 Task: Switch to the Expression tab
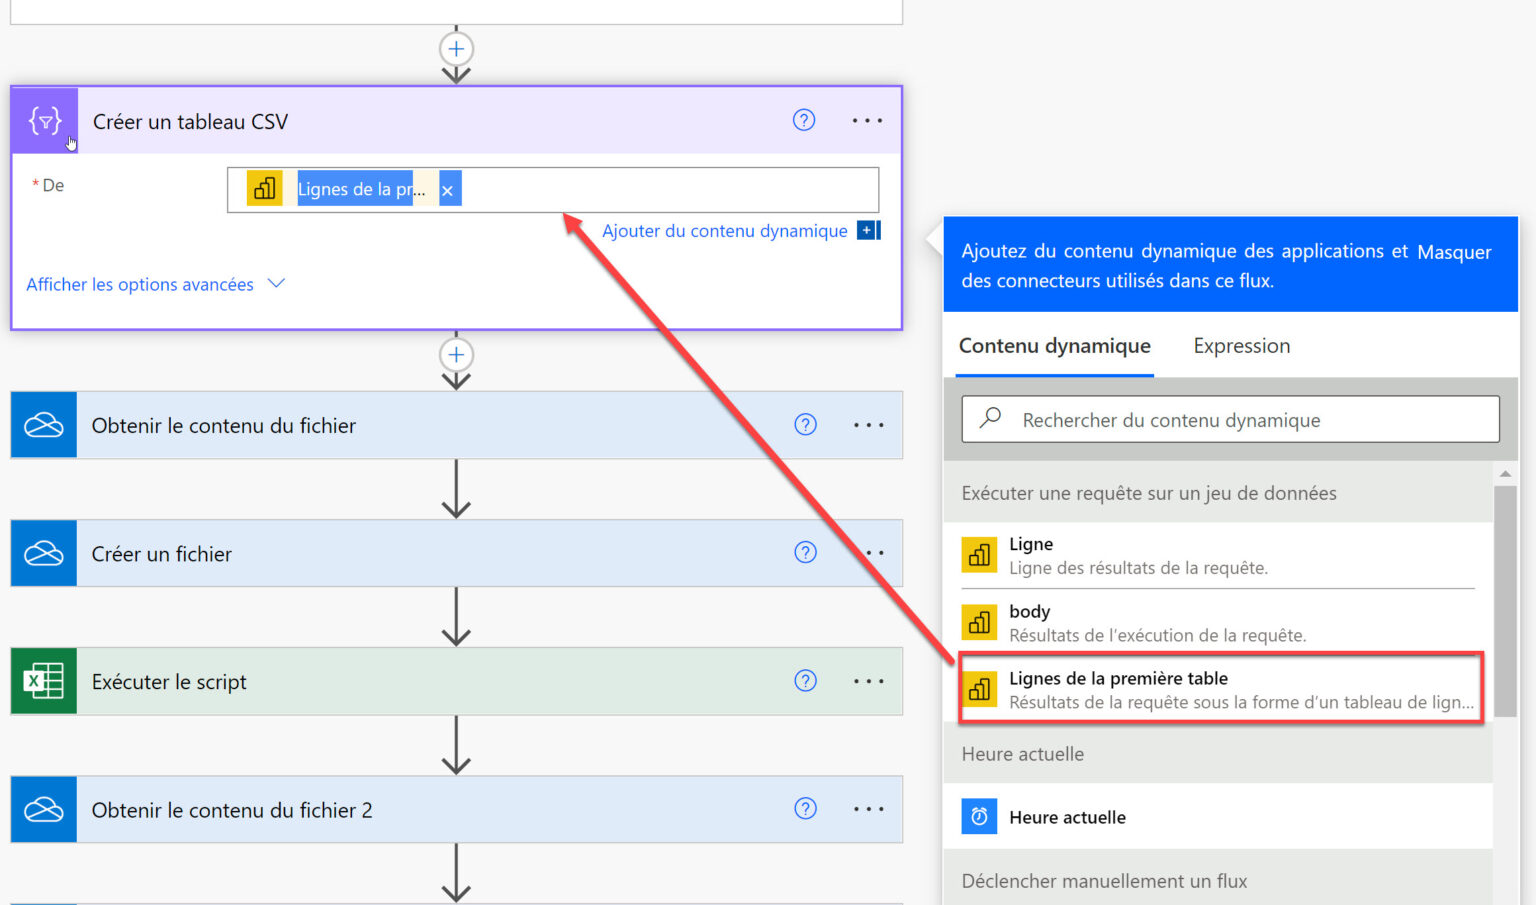(x=1241, y=345)
